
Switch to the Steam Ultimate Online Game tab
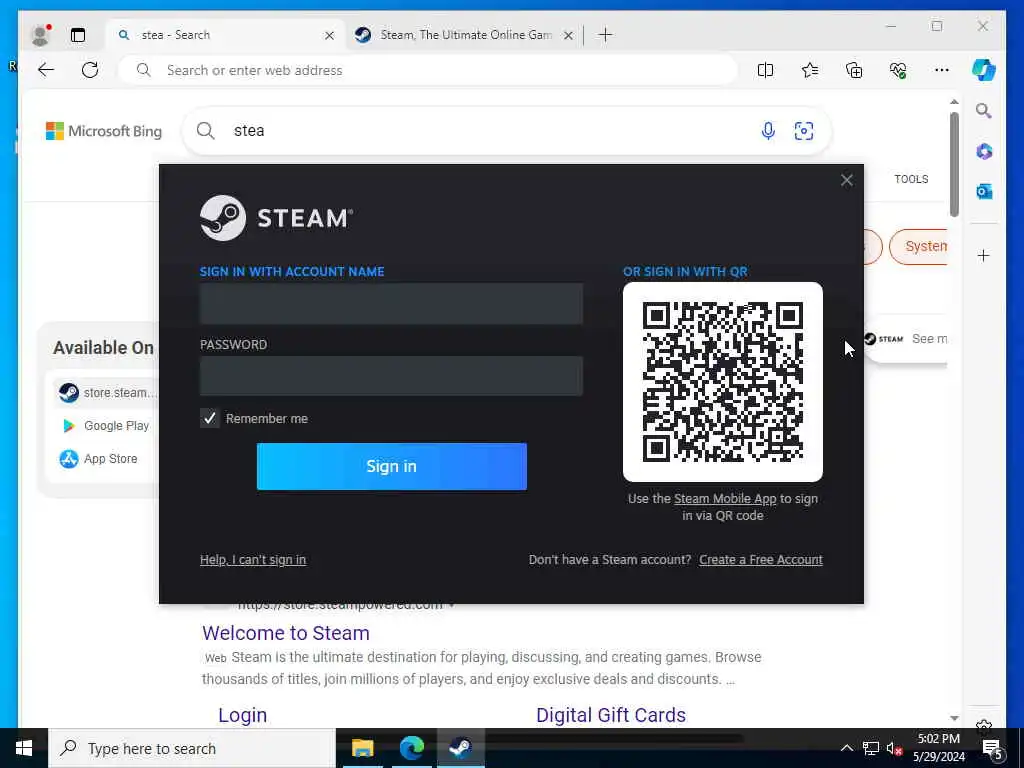(465, 35)
